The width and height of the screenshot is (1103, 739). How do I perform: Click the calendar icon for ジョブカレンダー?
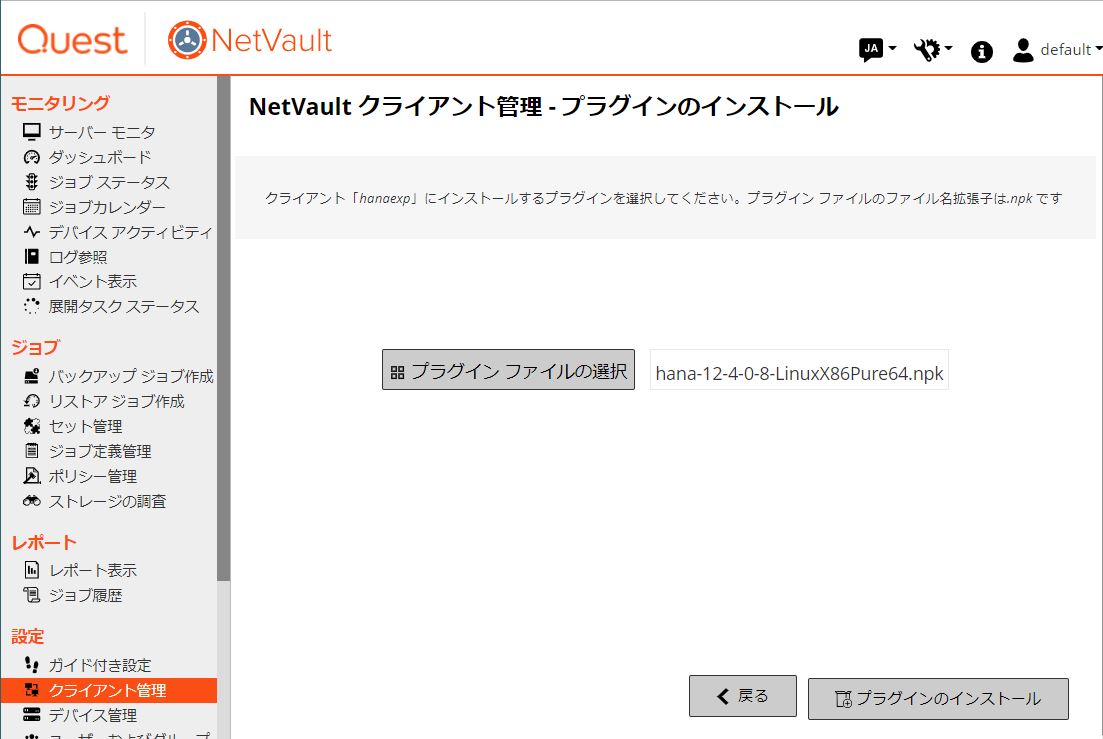[x=32, y=207]
